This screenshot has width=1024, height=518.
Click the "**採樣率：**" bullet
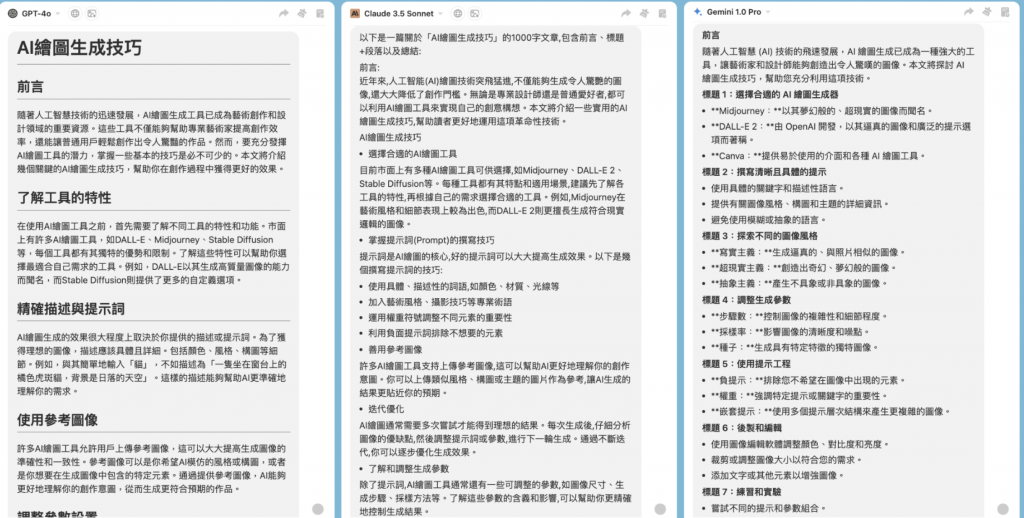click(x=790, y=332)
